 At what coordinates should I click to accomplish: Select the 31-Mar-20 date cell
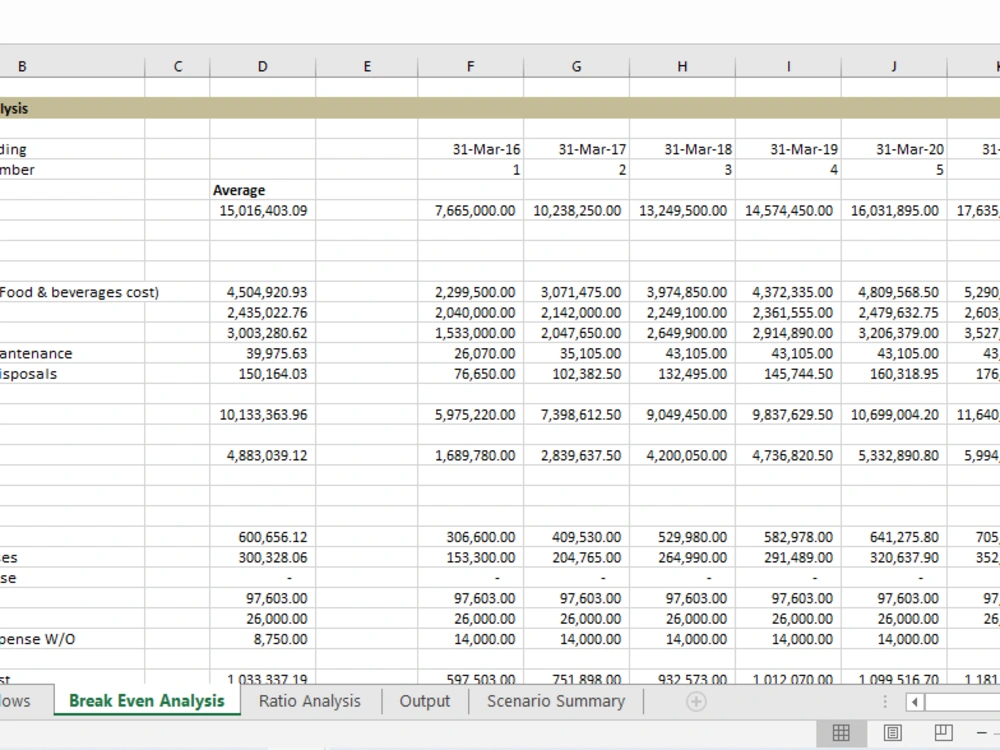pyautogui.click(x=894, y=149)
